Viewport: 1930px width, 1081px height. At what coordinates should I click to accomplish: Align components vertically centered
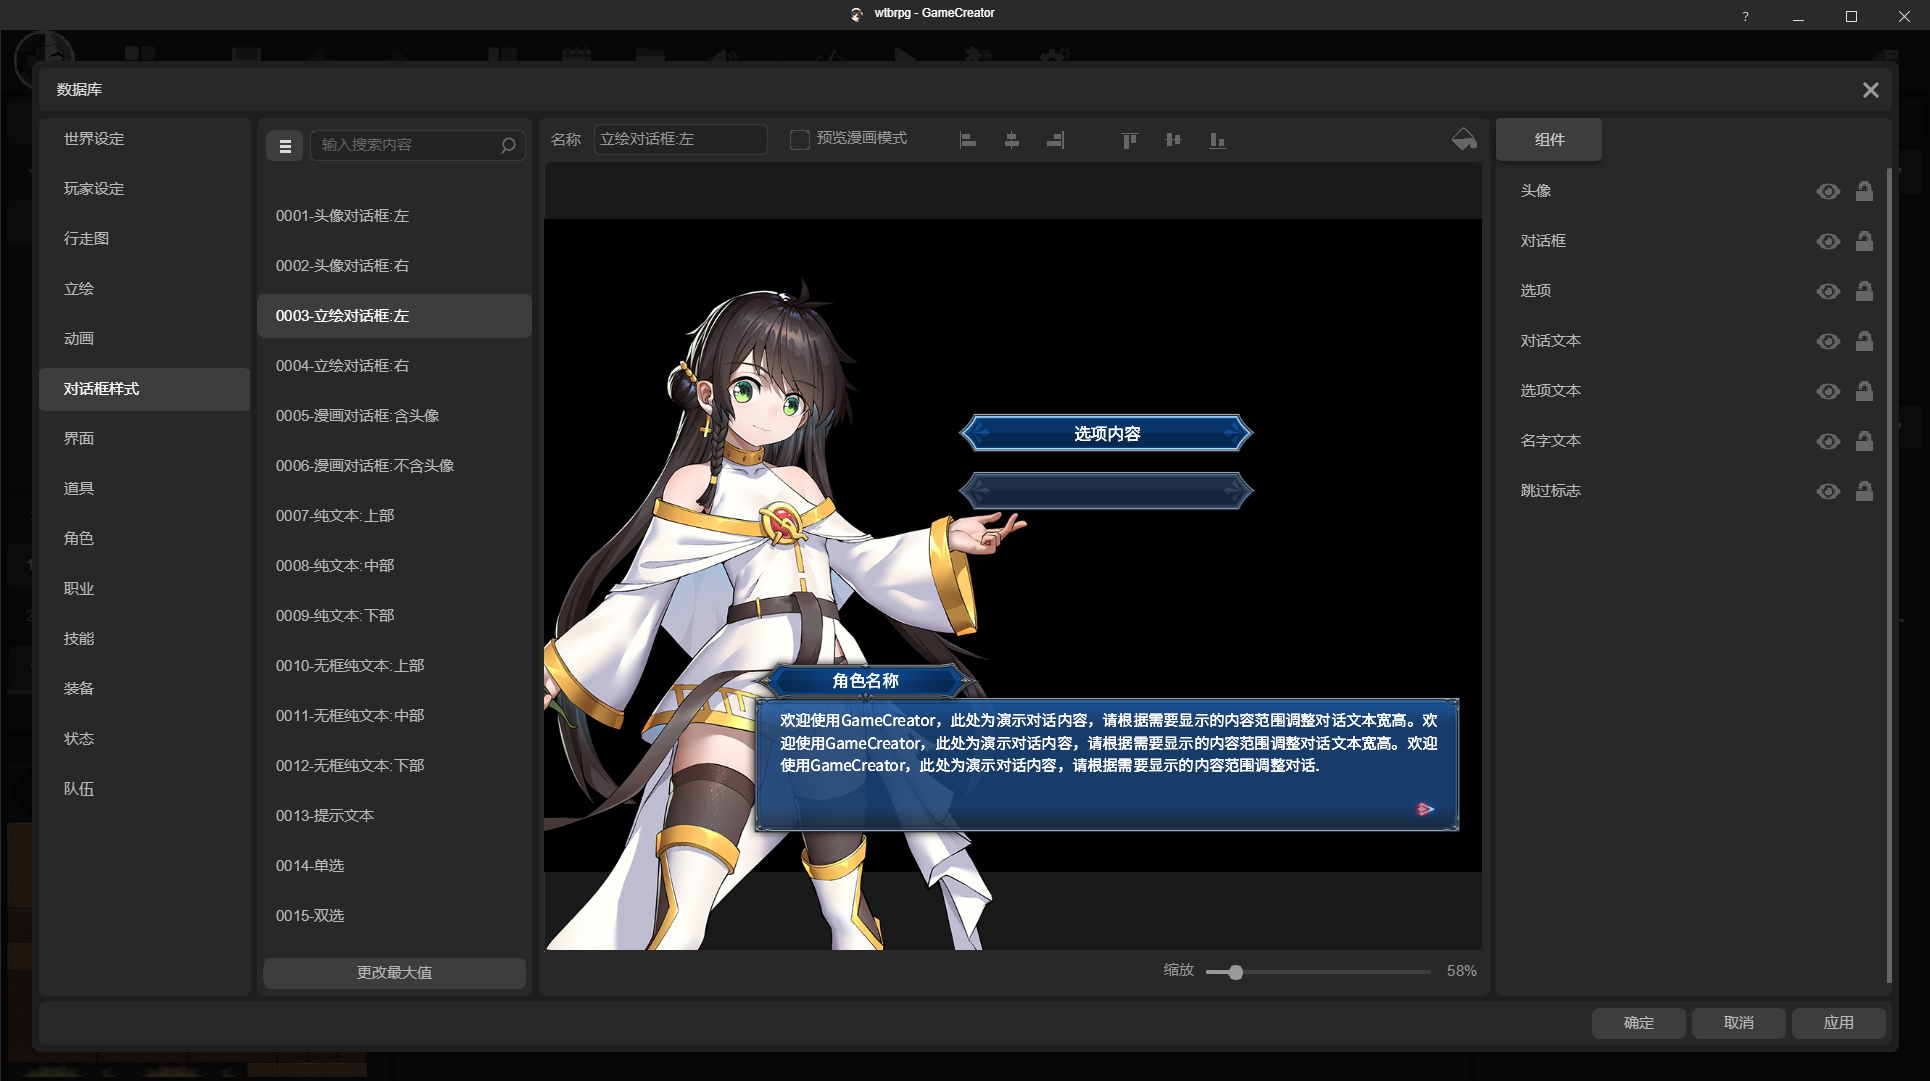[x=1173, y=140]
